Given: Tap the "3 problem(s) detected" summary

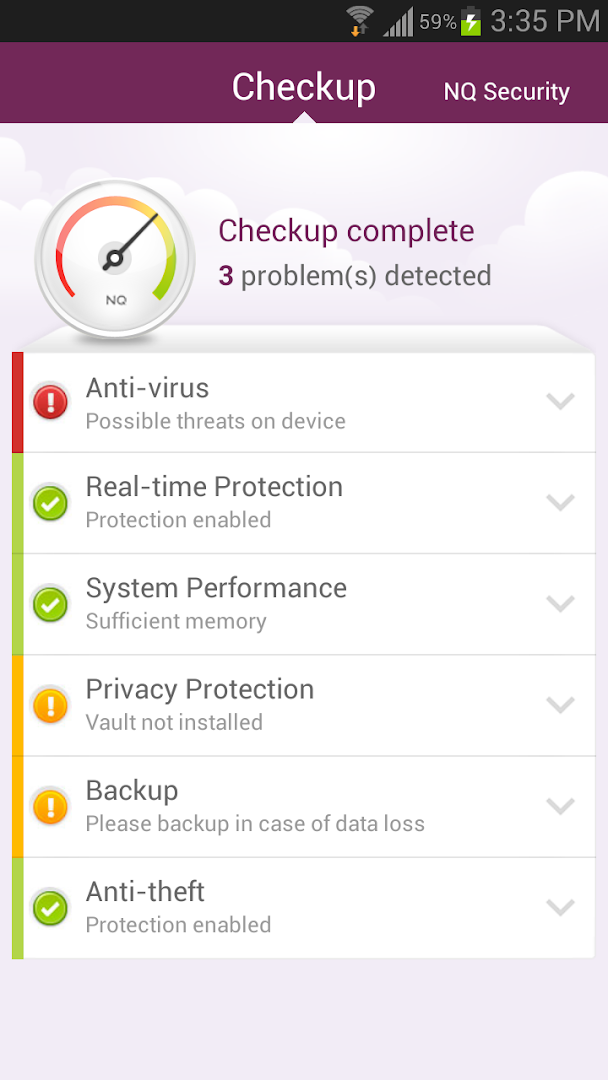Looking at the screenshot, I should tap(355, 275).
